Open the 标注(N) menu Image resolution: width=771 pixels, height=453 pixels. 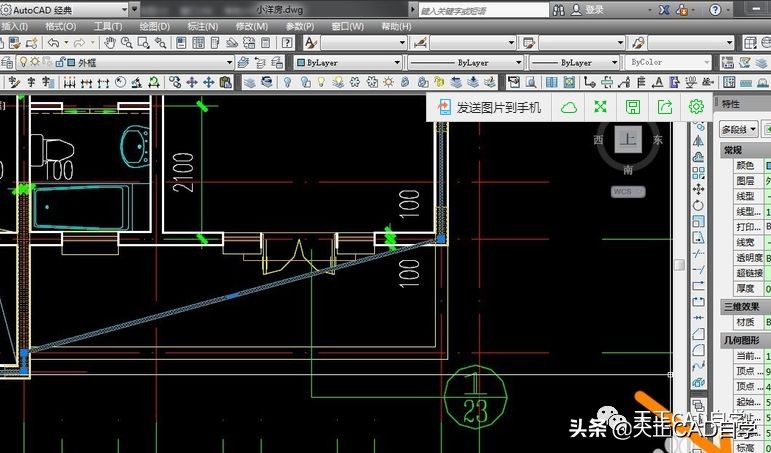[x=203, y=27]
